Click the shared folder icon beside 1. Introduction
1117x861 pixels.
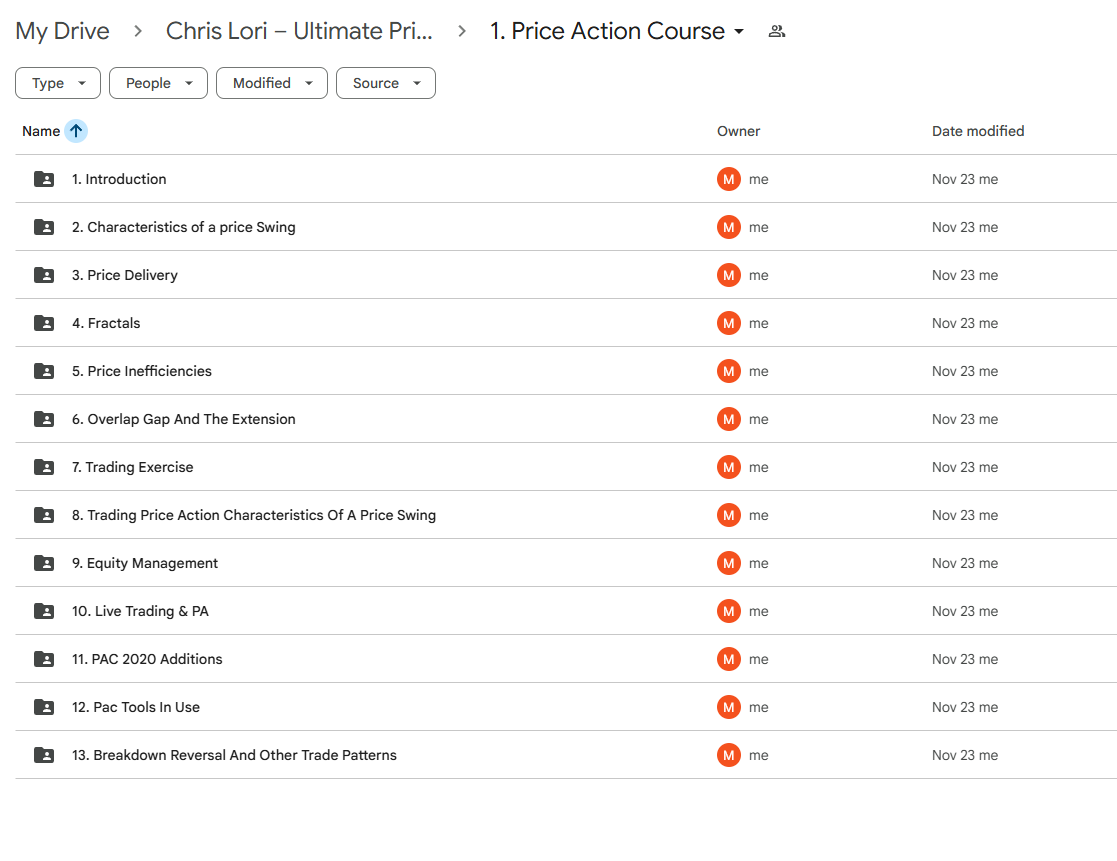(44, 180)
